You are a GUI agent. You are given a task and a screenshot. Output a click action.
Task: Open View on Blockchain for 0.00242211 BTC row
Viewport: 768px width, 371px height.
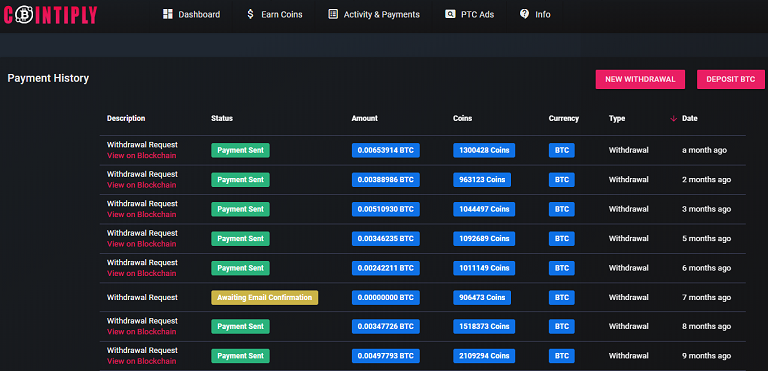point(142,273)
